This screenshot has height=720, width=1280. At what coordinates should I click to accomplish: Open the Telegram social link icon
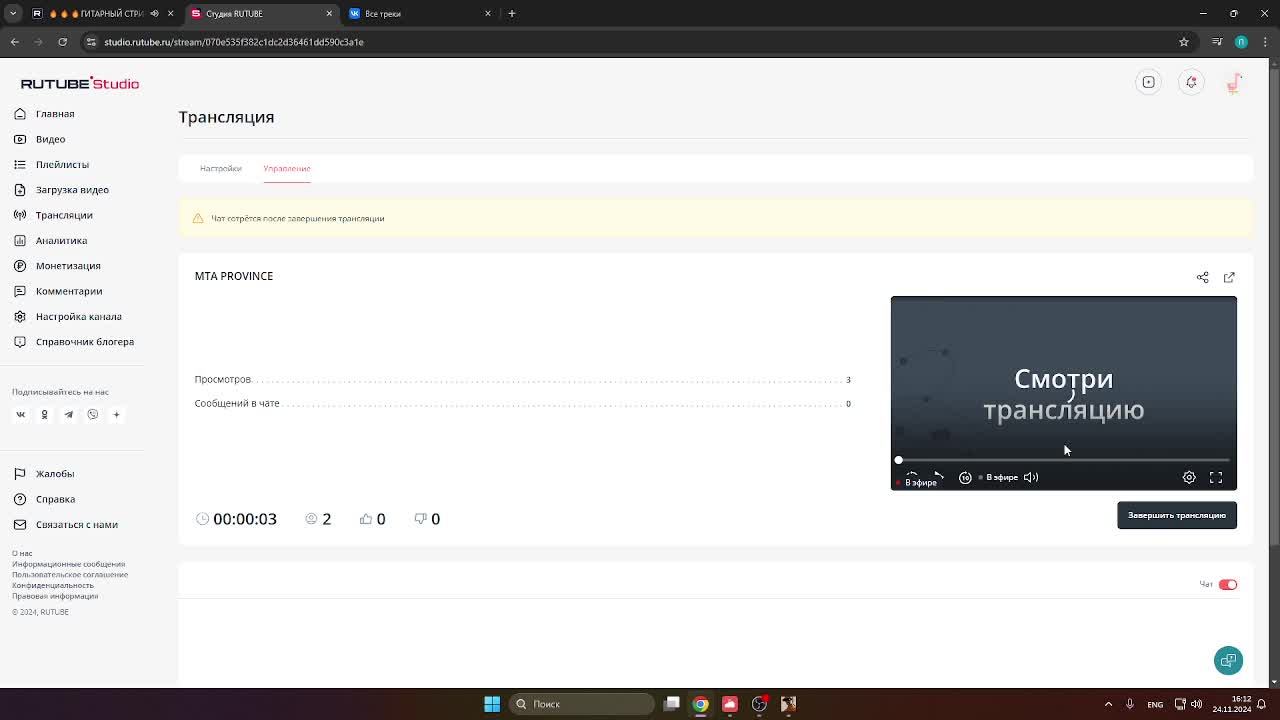pyautogui.click(x=68, y=414)
